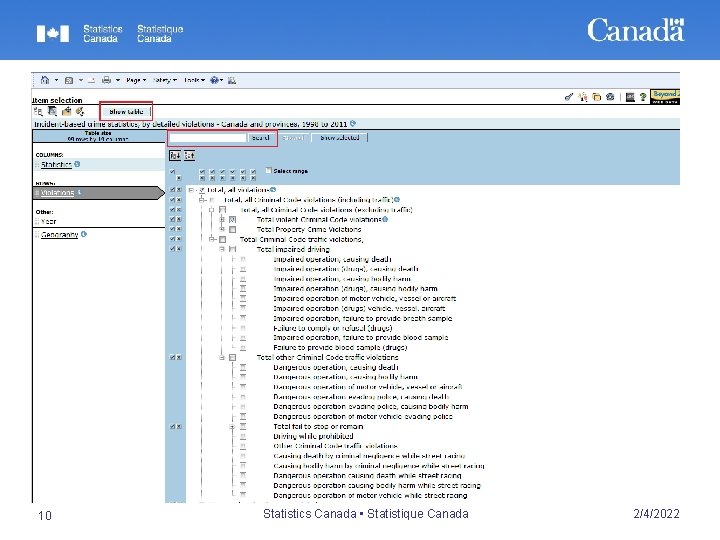Click the second Item selection toolbar icon

(52, 111)
